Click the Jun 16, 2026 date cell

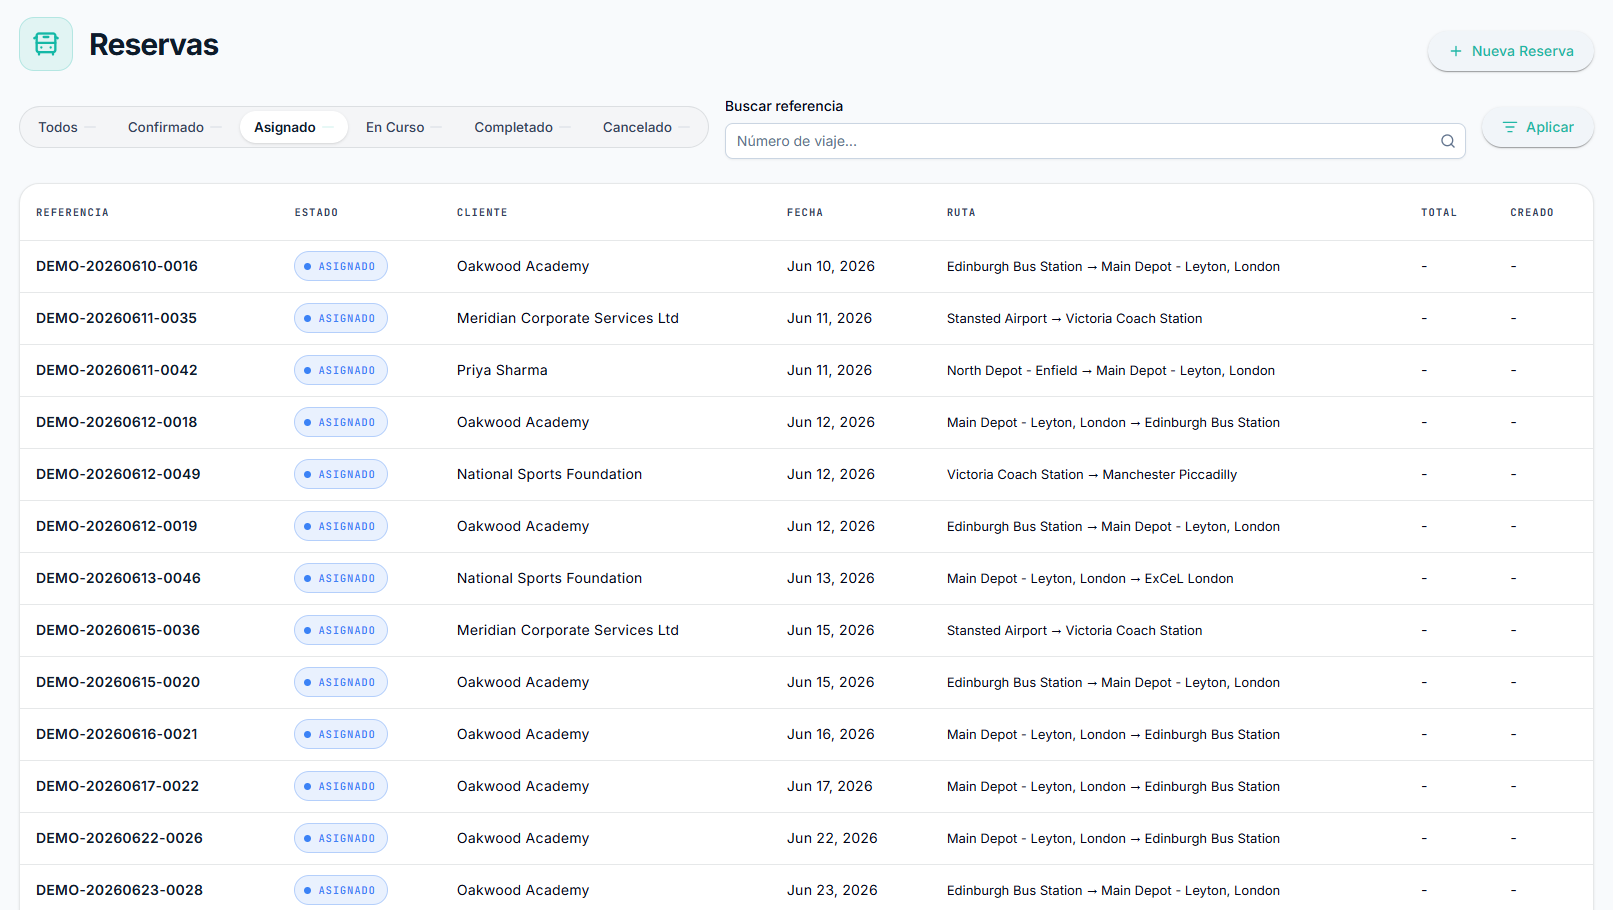pos(830,734)
